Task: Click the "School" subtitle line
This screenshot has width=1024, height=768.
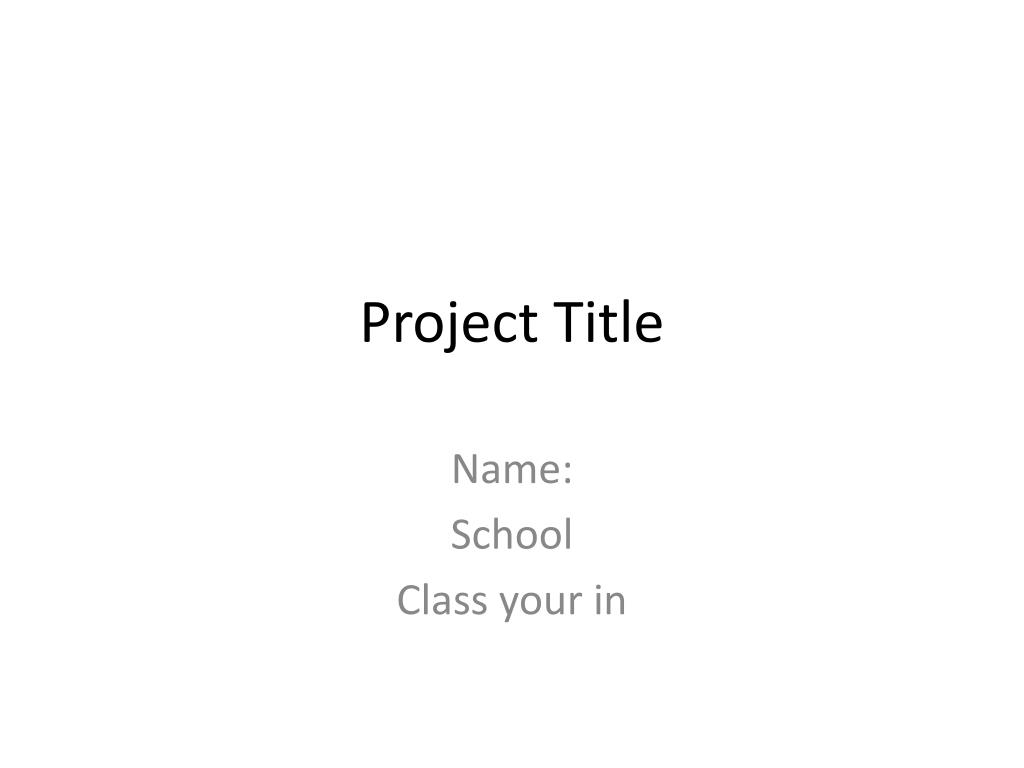Action: [512, 534]
